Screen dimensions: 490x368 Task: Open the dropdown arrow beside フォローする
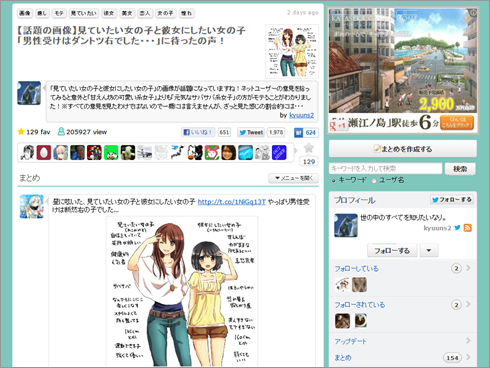pyautogui.click(x=429, y=251)
